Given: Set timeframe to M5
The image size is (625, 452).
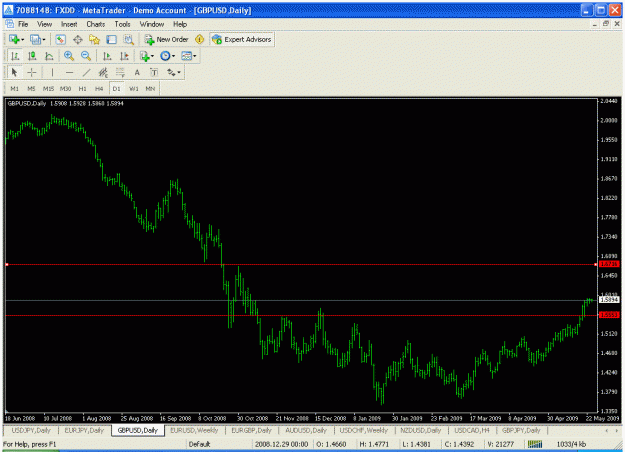Looking at the screenshot, I should click(31, 88).
